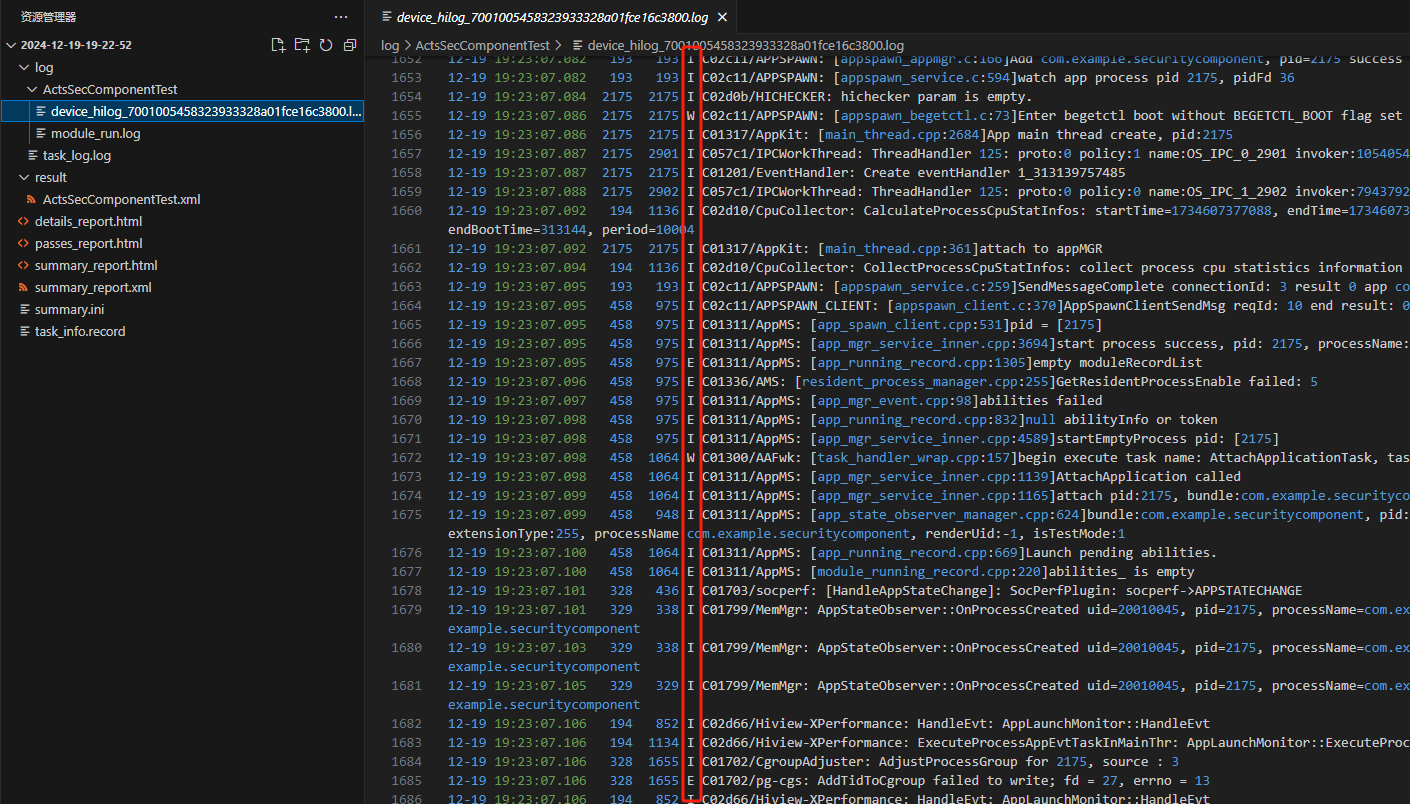1410x804 pixels.
Task: Open ActsSecComponentTest.xml under result
Action: pos(122,199)
